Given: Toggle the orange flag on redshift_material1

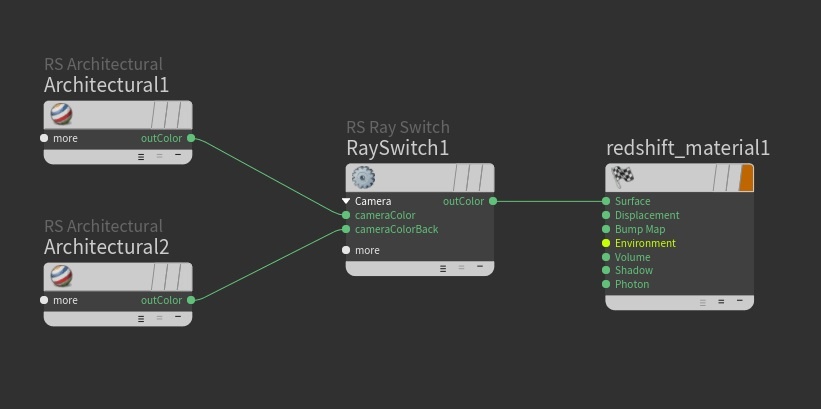Looking at the screenshot, I should click(x=746, y=177).
